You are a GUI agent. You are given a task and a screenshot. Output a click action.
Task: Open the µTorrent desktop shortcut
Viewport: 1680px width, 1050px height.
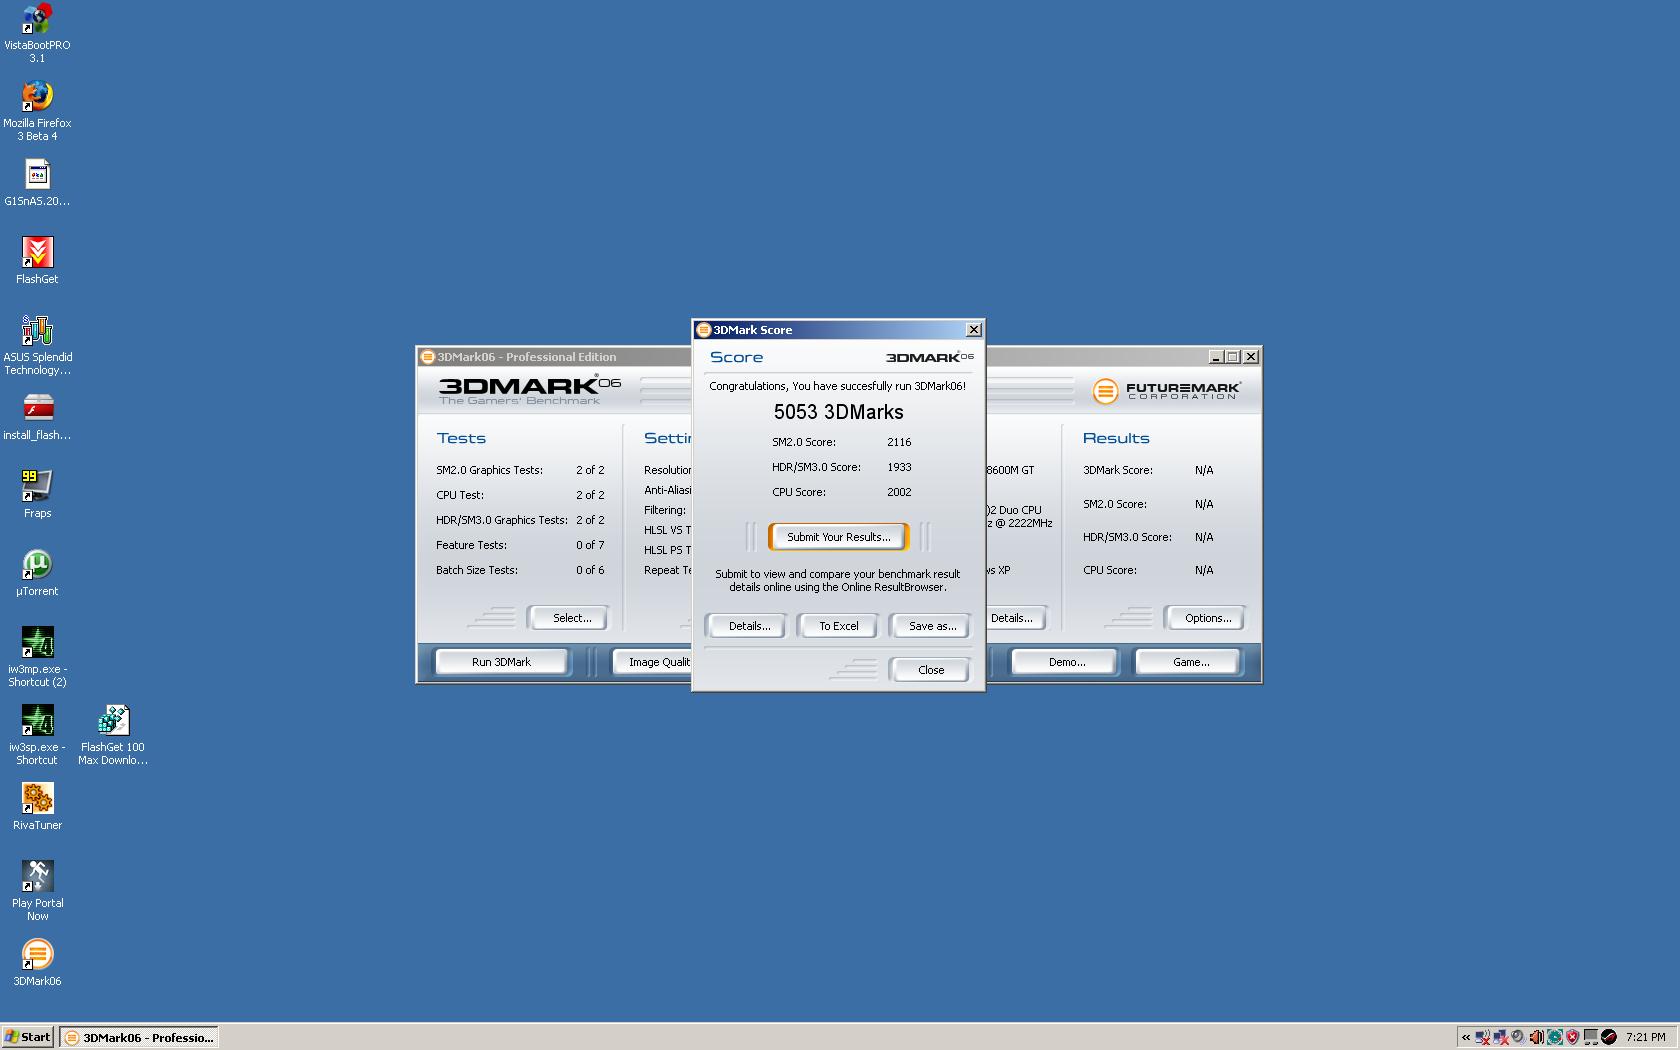point(37,573)
